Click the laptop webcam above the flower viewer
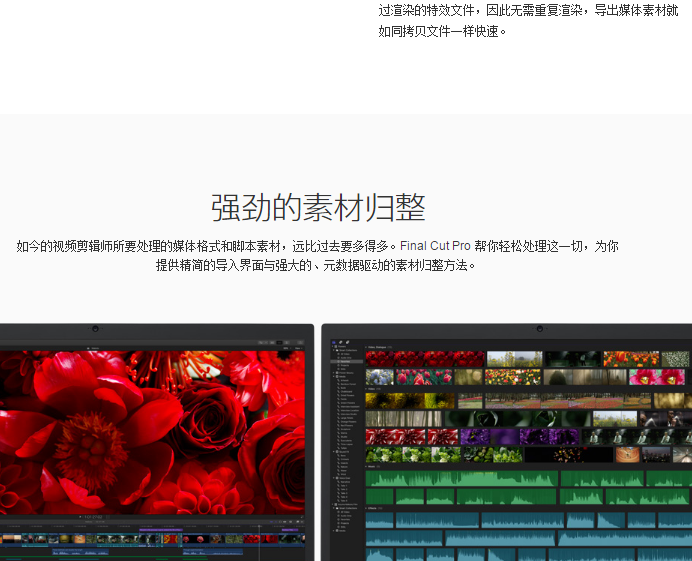Screen dimensions: 692x561 pyautogui.click(x=94, y=328)
